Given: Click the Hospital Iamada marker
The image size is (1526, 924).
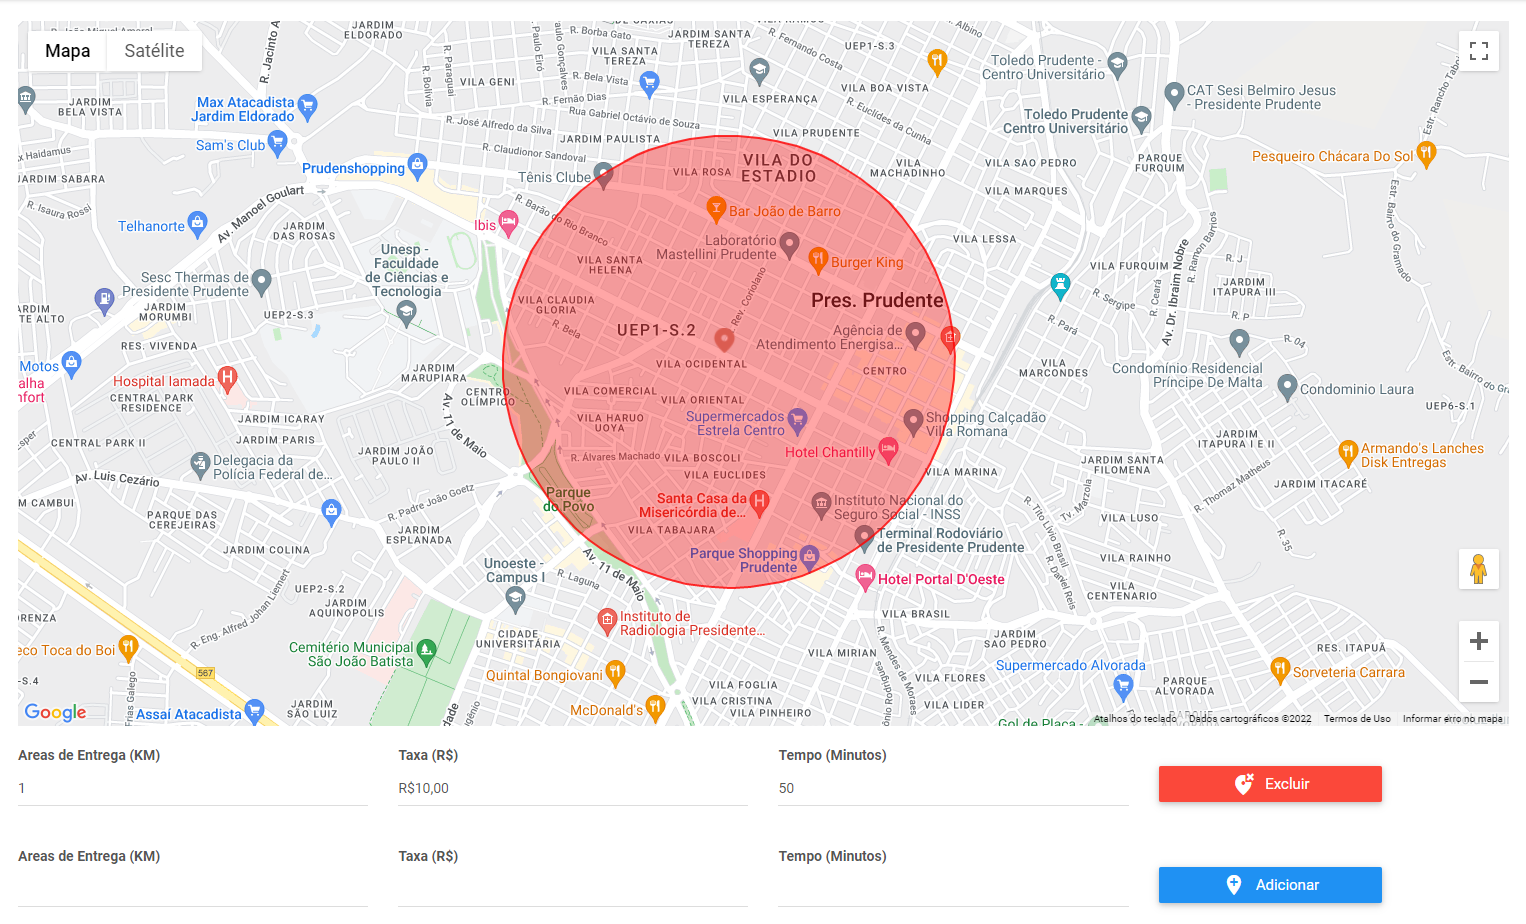Looking at the screenshot, I should (x=228, y=378).
